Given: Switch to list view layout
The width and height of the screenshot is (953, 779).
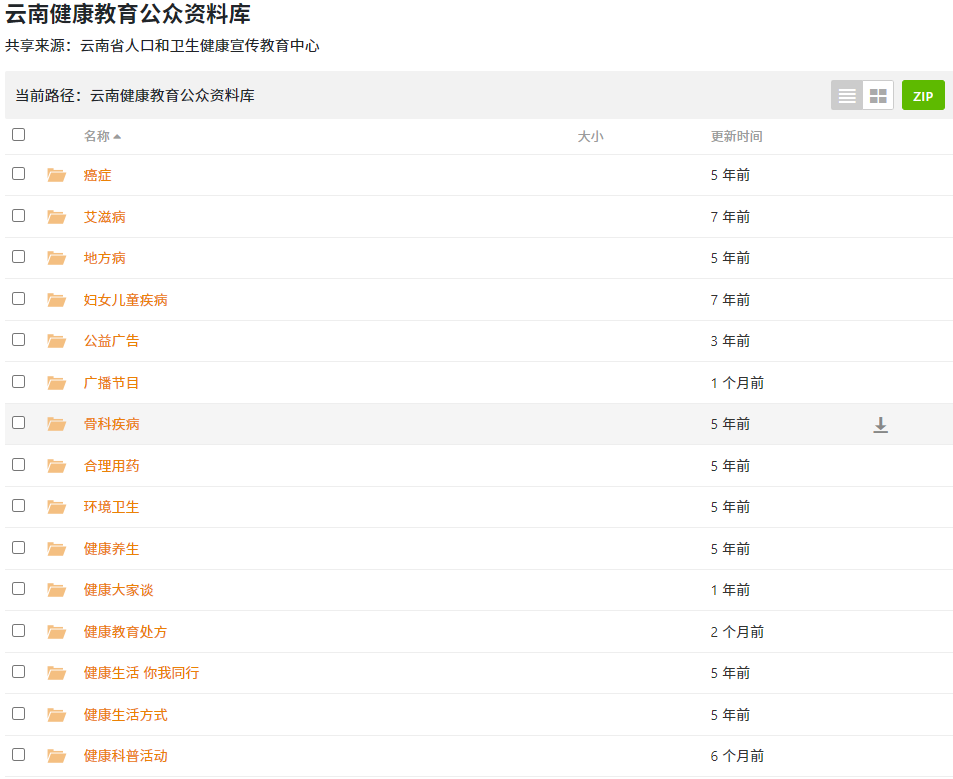Looking at the screenshot, I should pos(847,96).
